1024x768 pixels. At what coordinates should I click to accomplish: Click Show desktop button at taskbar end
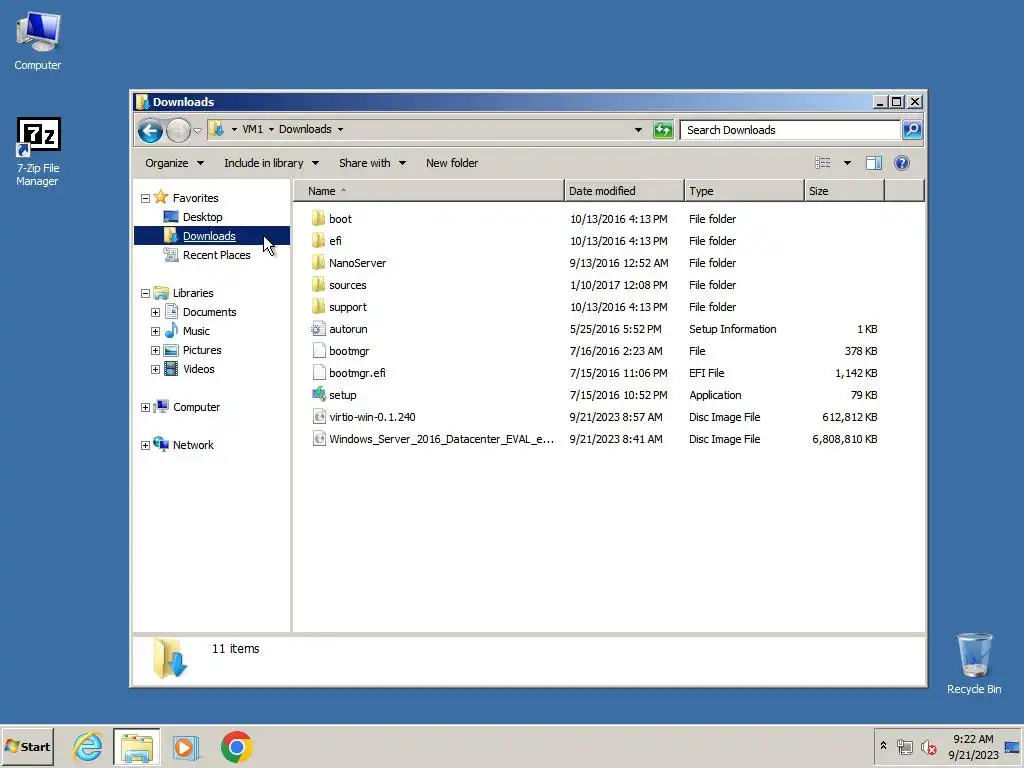pos(1013,747)
